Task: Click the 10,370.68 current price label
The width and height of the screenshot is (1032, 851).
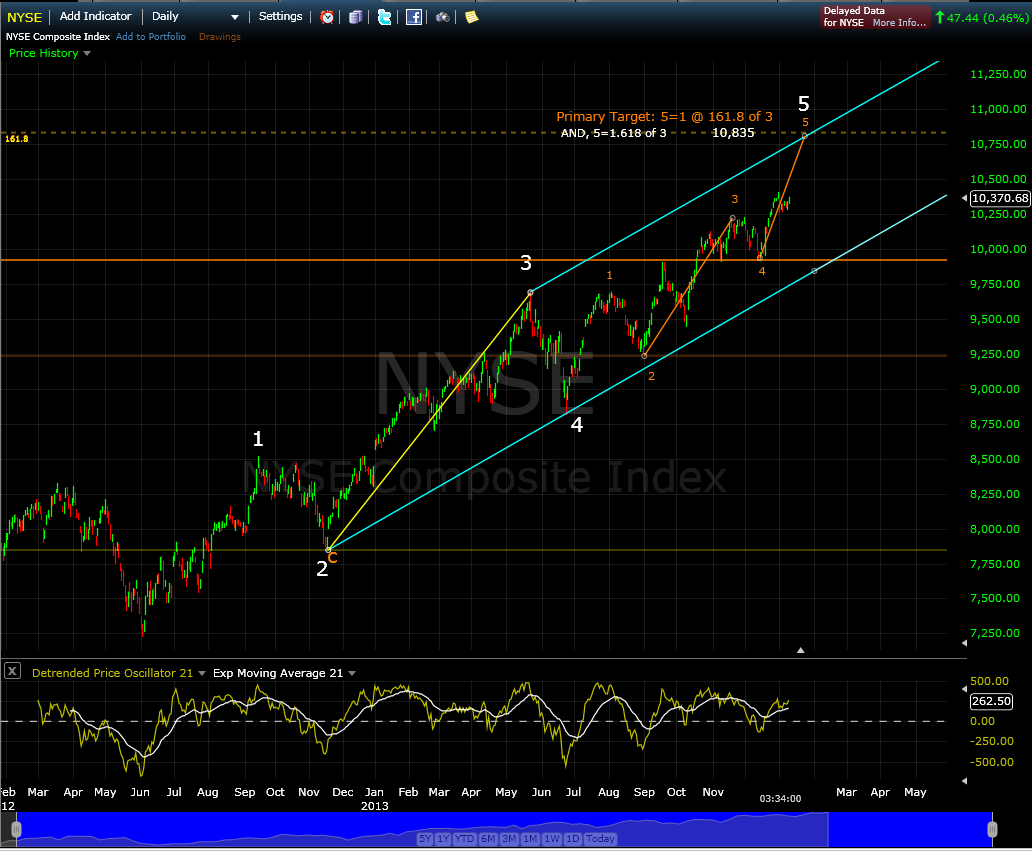Action: coord(1000,198)
